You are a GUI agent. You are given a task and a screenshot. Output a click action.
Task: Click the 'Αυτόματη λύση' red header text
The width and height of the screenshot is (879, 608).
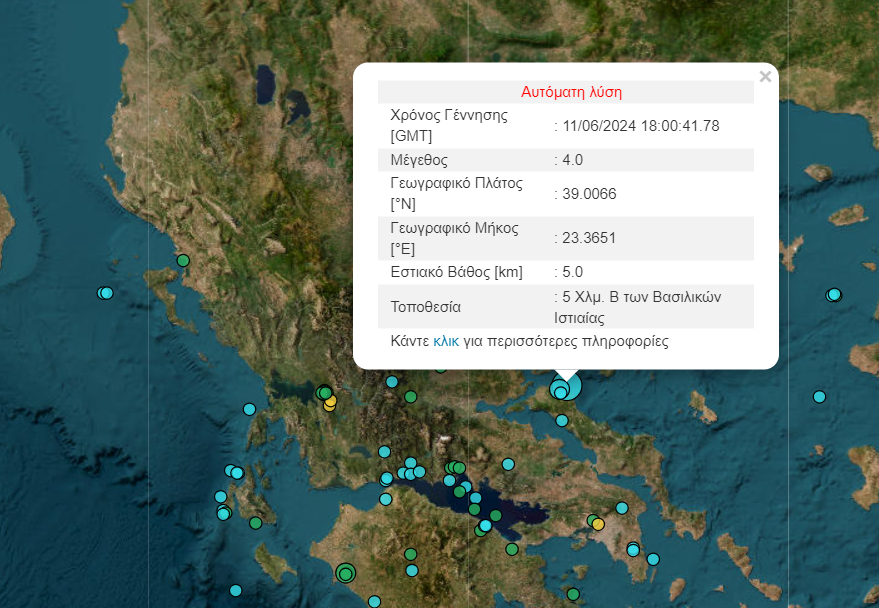571,92
